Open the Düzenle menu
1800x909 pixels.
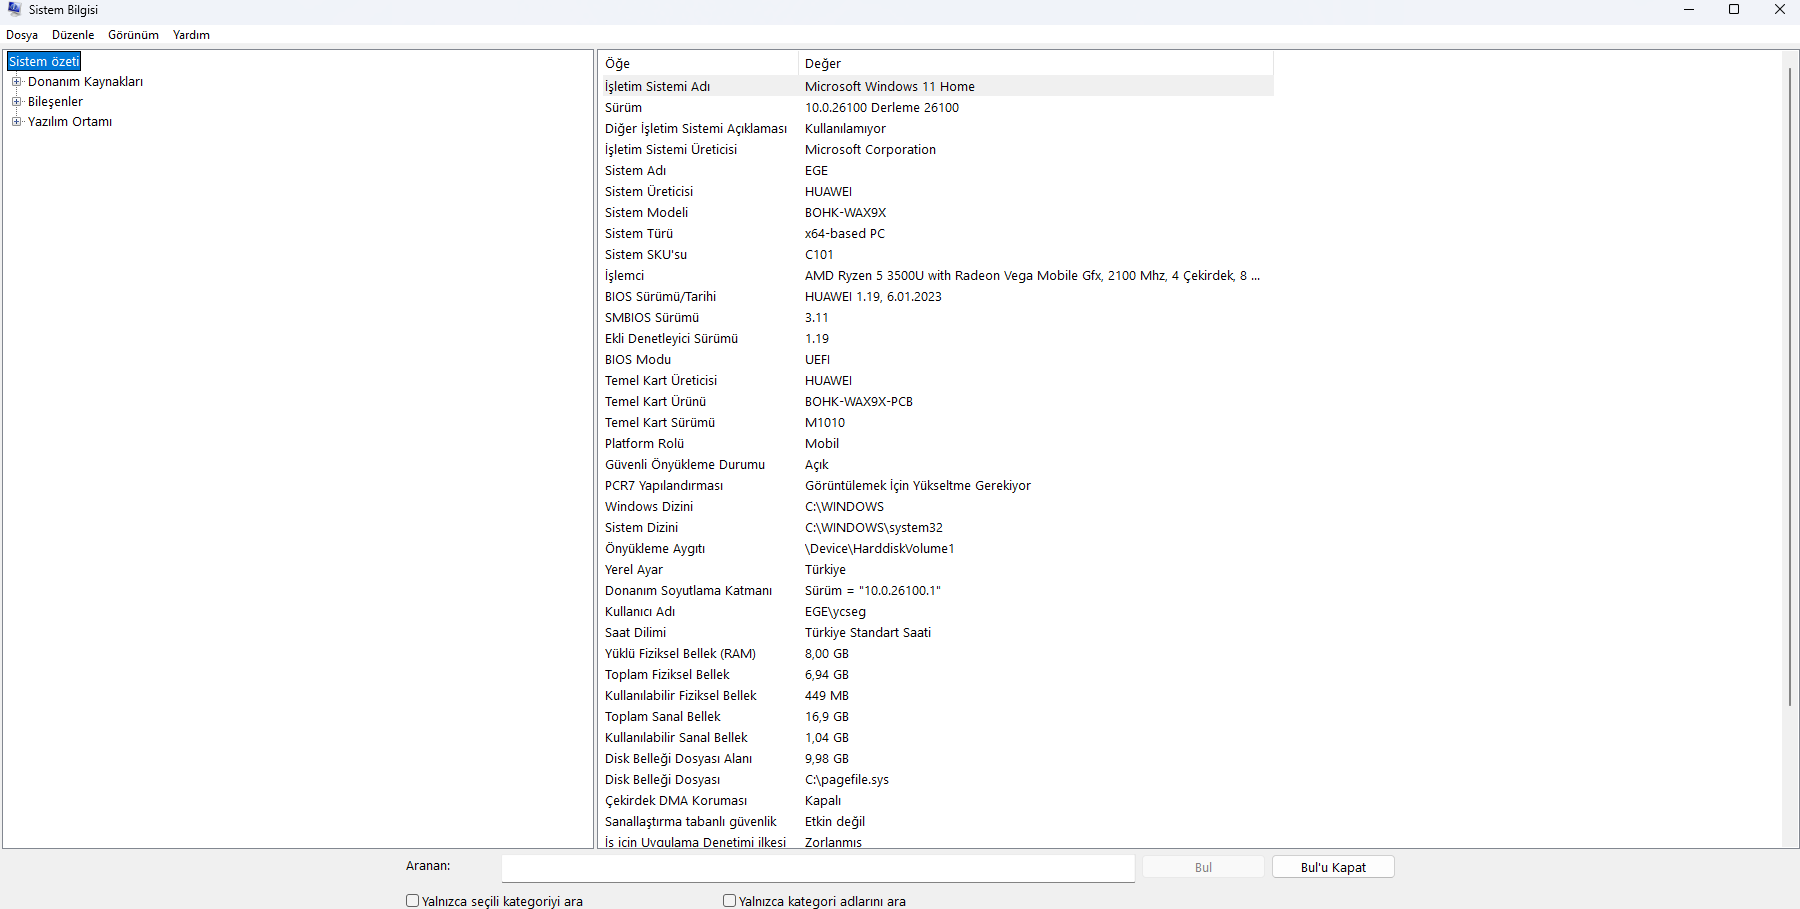pyautogui.click(x=73, y=35)
